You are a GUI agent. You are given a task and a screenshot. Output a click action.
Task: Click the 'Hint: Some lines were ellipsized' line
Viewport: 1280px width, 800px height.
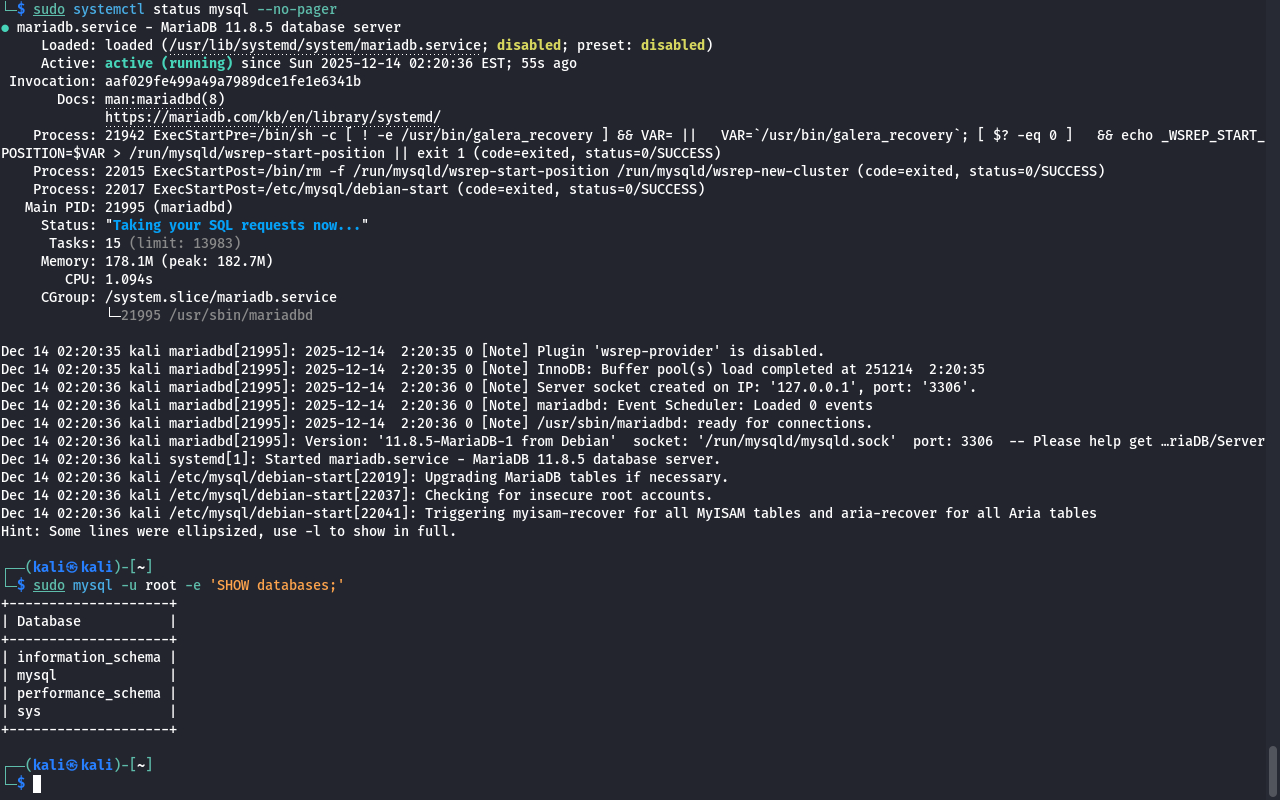tap(228, 531)
